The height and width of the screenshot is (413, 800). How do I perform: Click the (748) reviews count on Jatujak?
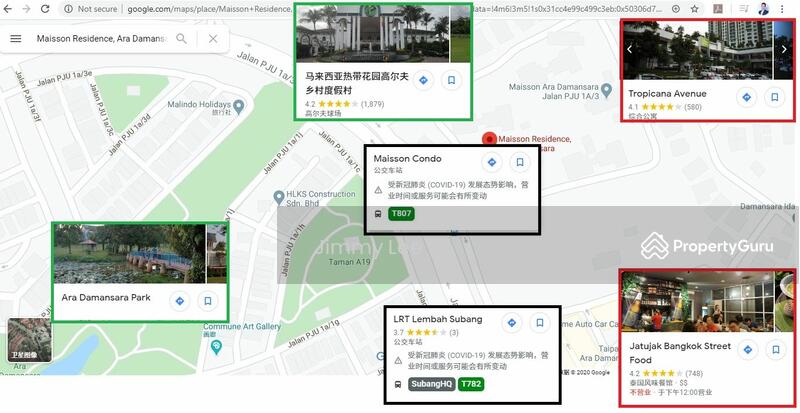(695, 374)
